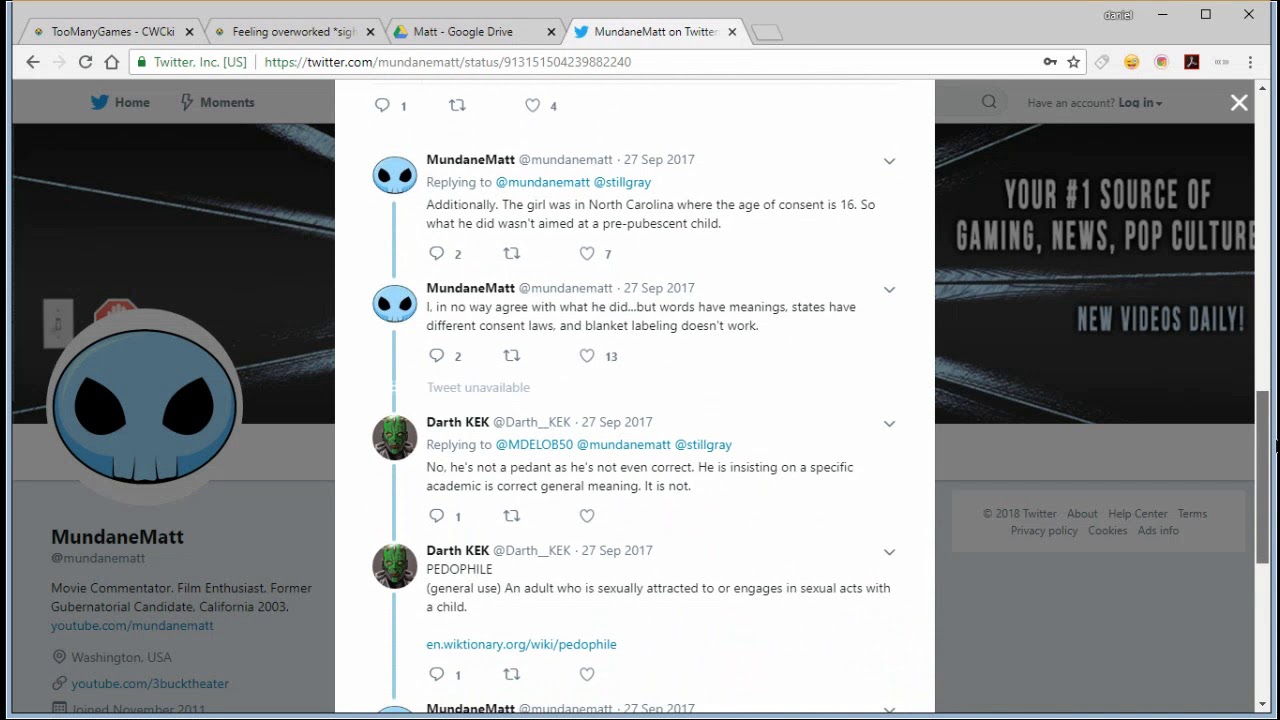
Task: Open dropdown for Darth KEK's PEDOPHILE tweet
Action: (889, 552)
